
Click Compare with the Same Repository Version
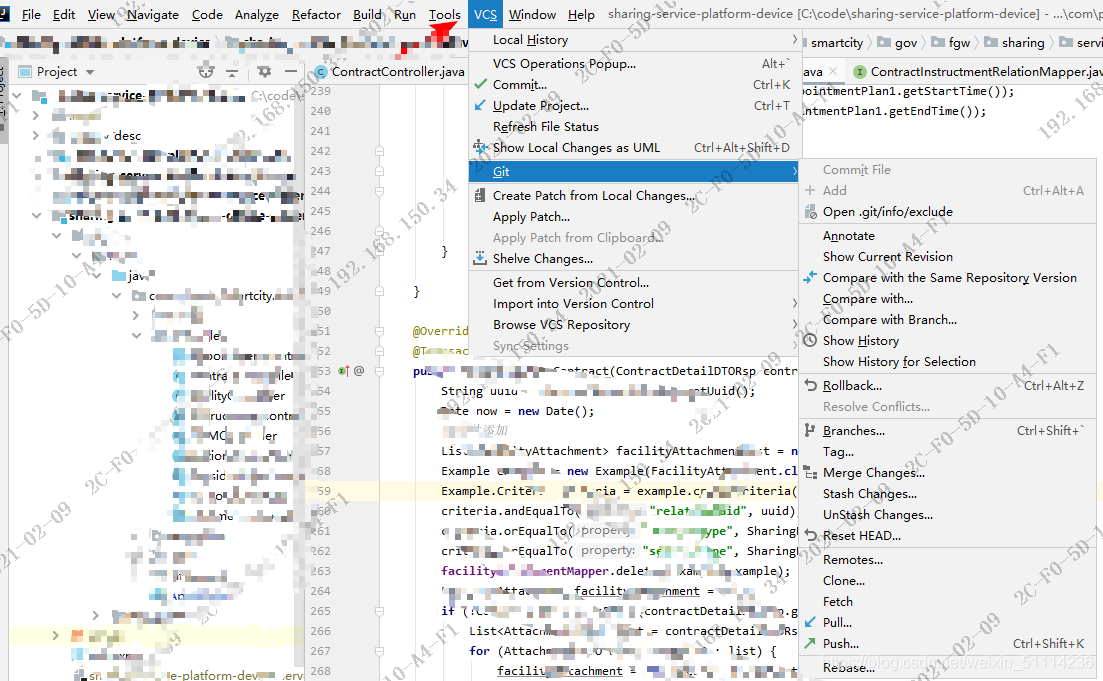[x=950, y=278]
